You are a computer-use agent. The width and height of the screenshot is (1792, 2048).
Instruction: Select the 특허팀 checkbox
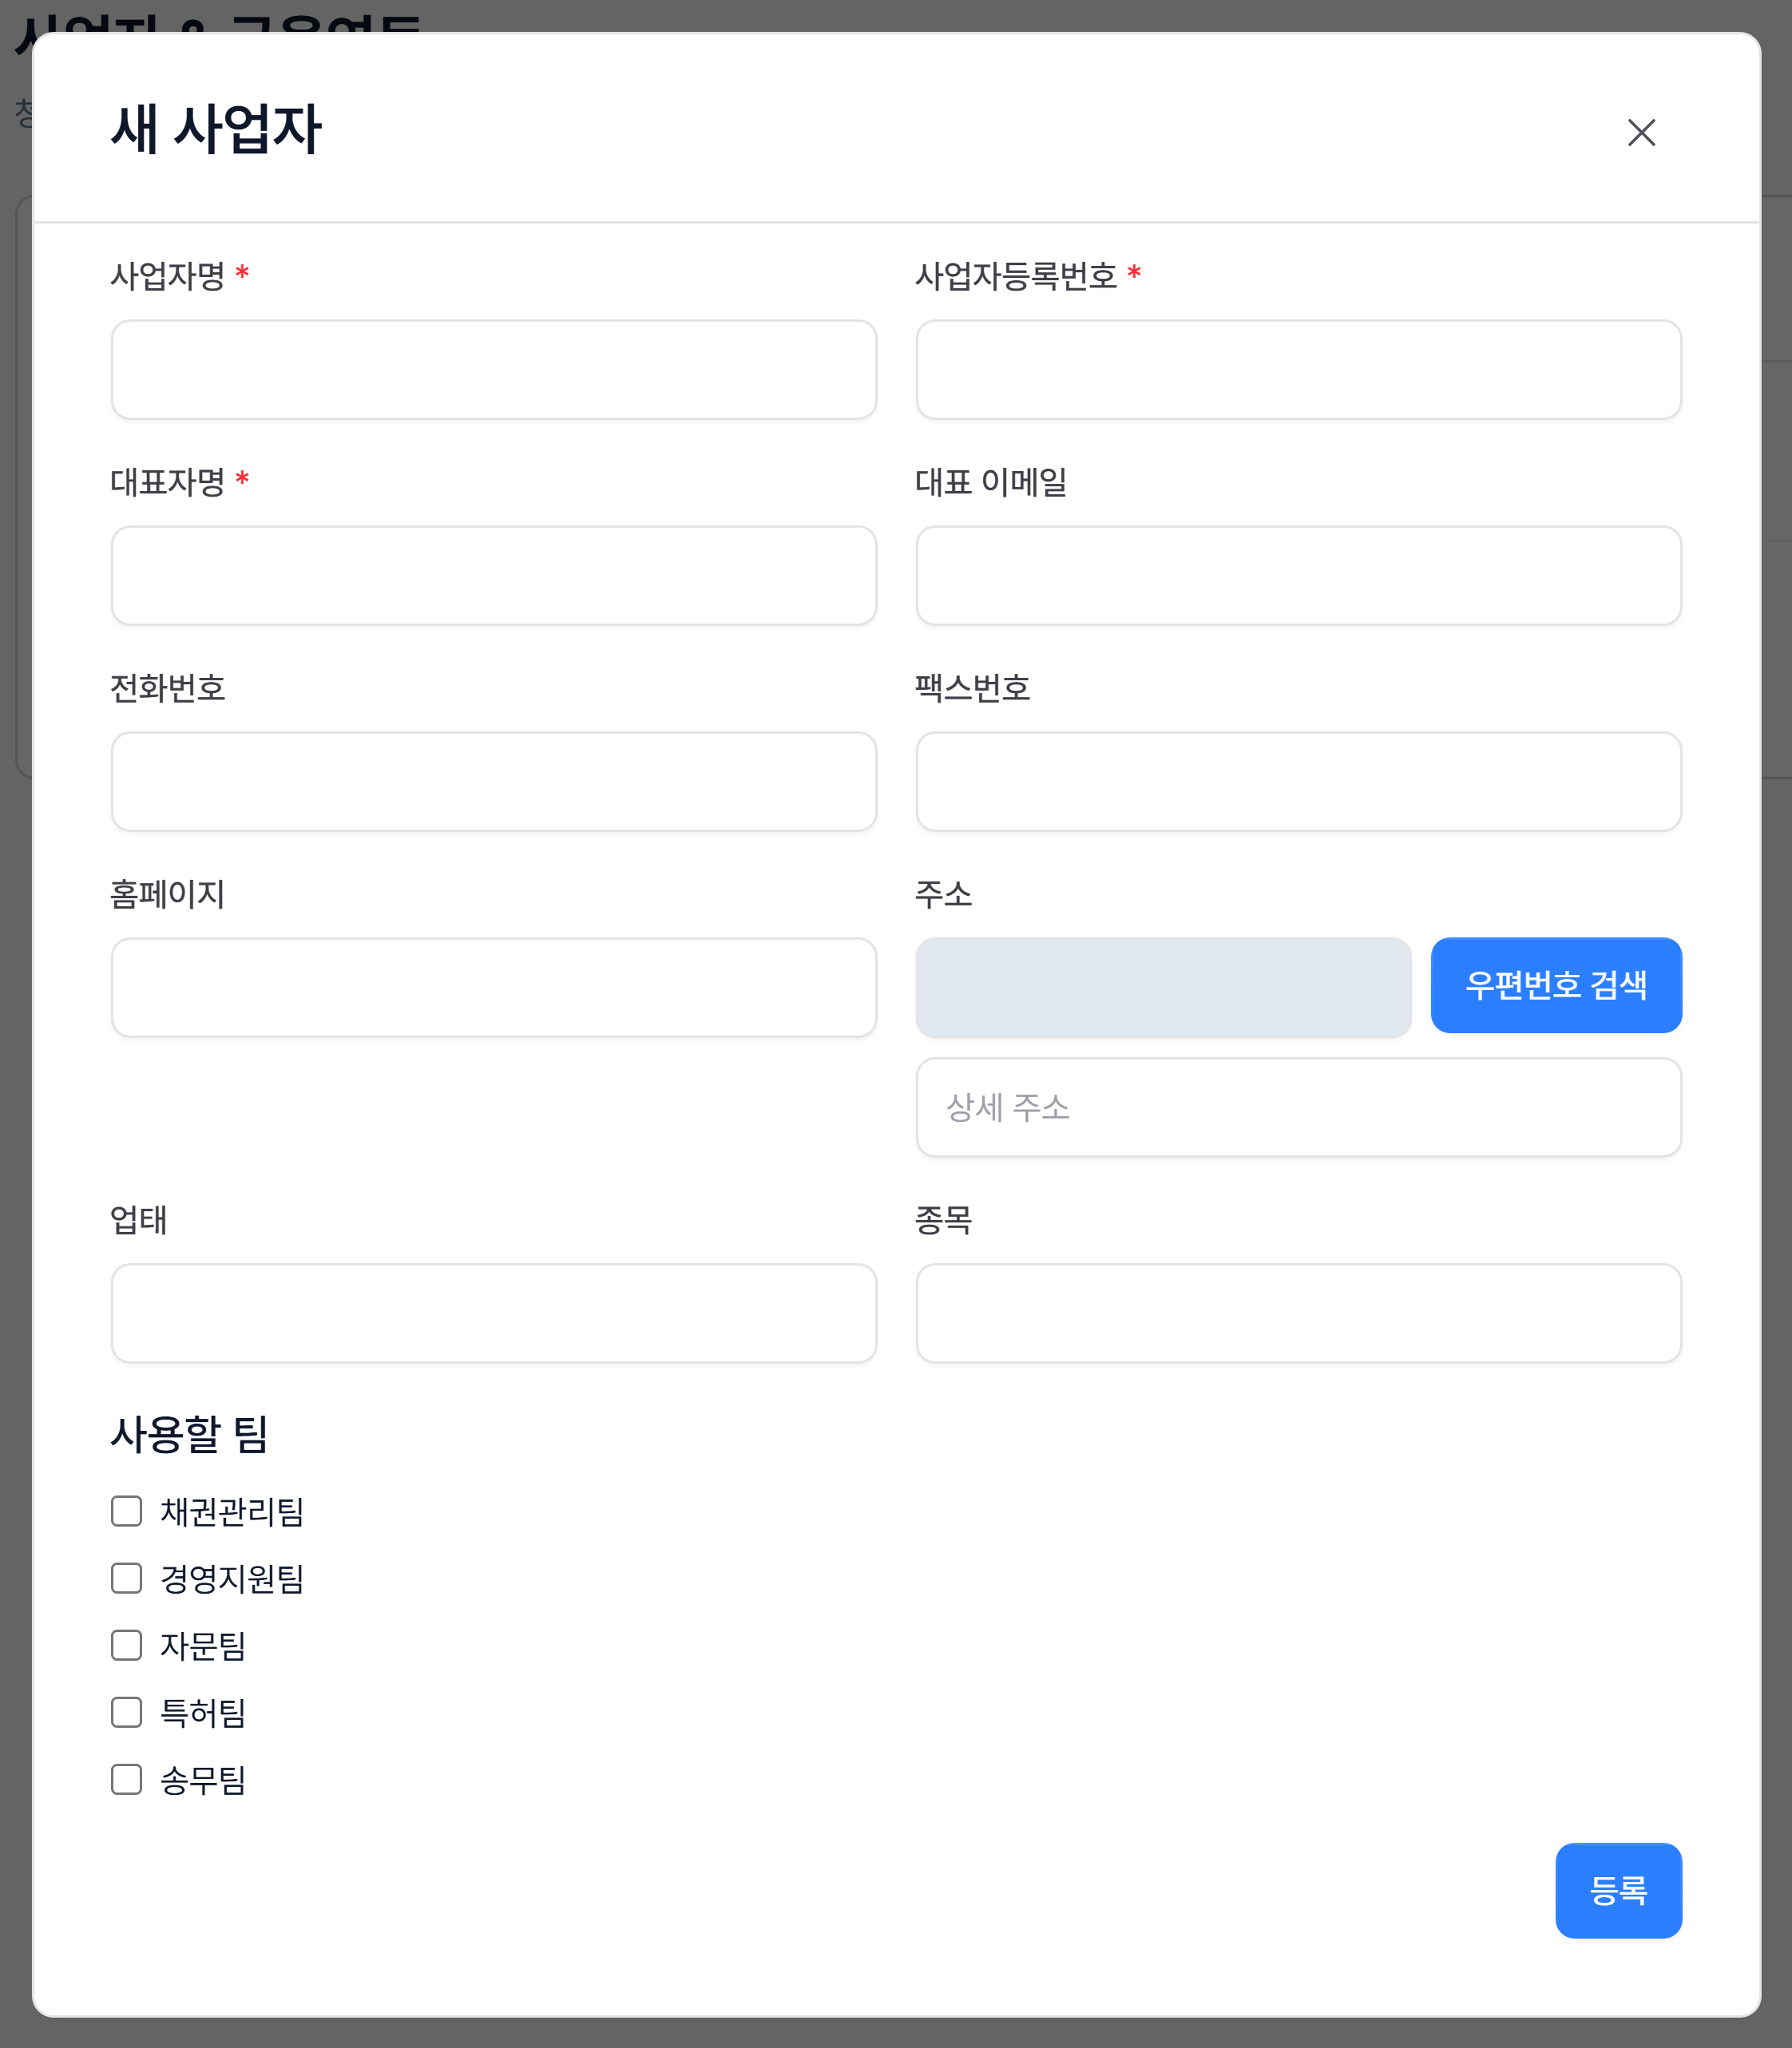coord(126,1712)
